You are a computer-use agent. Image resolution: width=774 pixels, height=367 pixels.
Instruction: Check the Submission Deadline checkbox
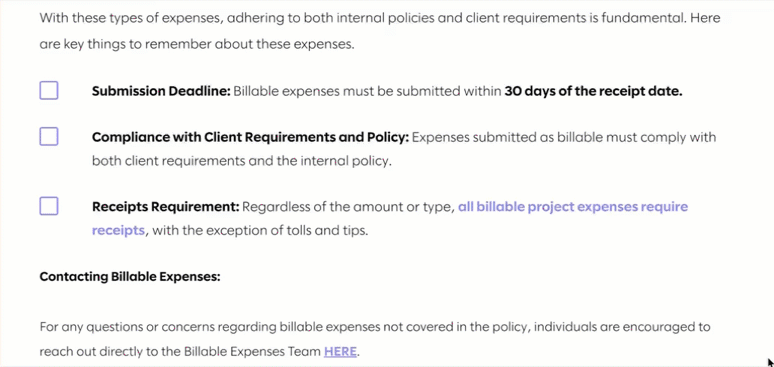tap(49, 90)
